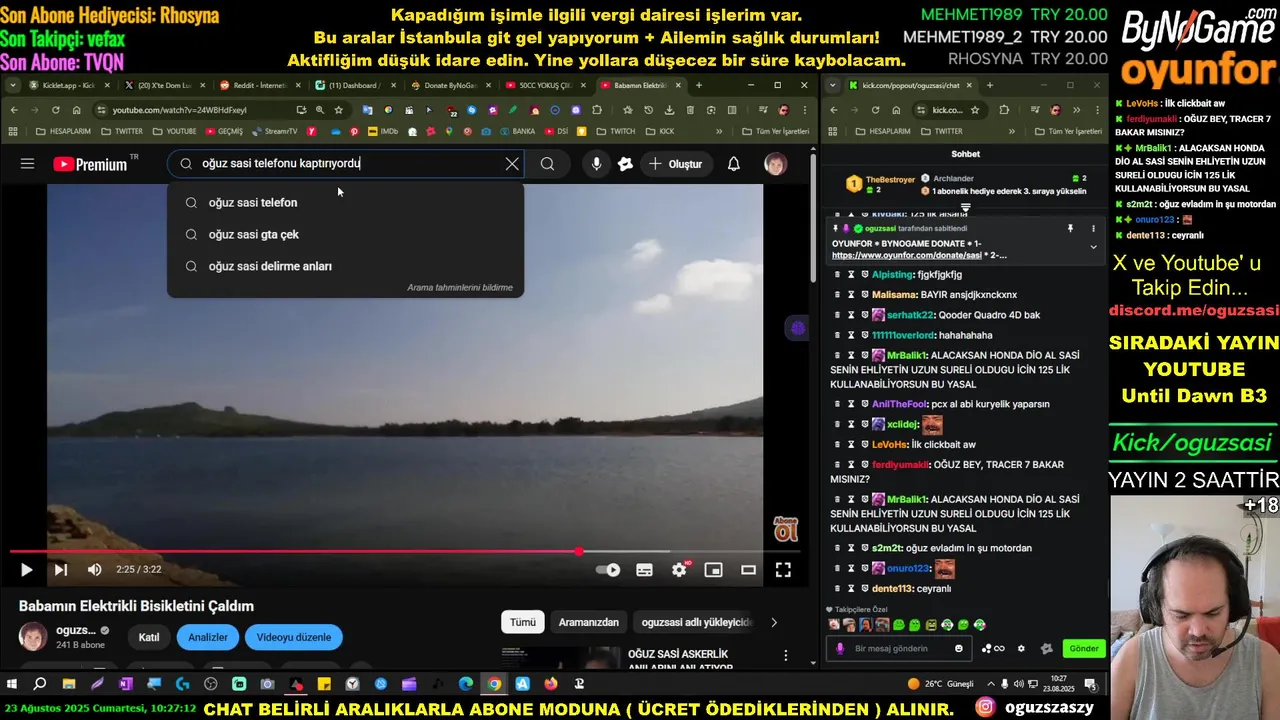This screenshot has height=720, width=1280.
Task: Mute the video with speaker icon
Action: coord(94,569)
